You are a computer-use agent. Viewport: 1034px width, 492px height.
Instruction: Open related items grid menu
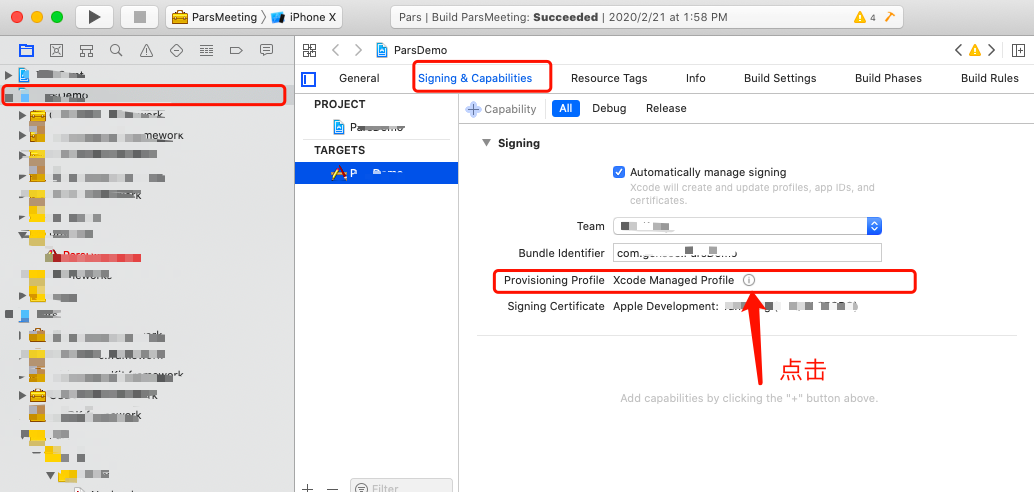click(309, 50)
